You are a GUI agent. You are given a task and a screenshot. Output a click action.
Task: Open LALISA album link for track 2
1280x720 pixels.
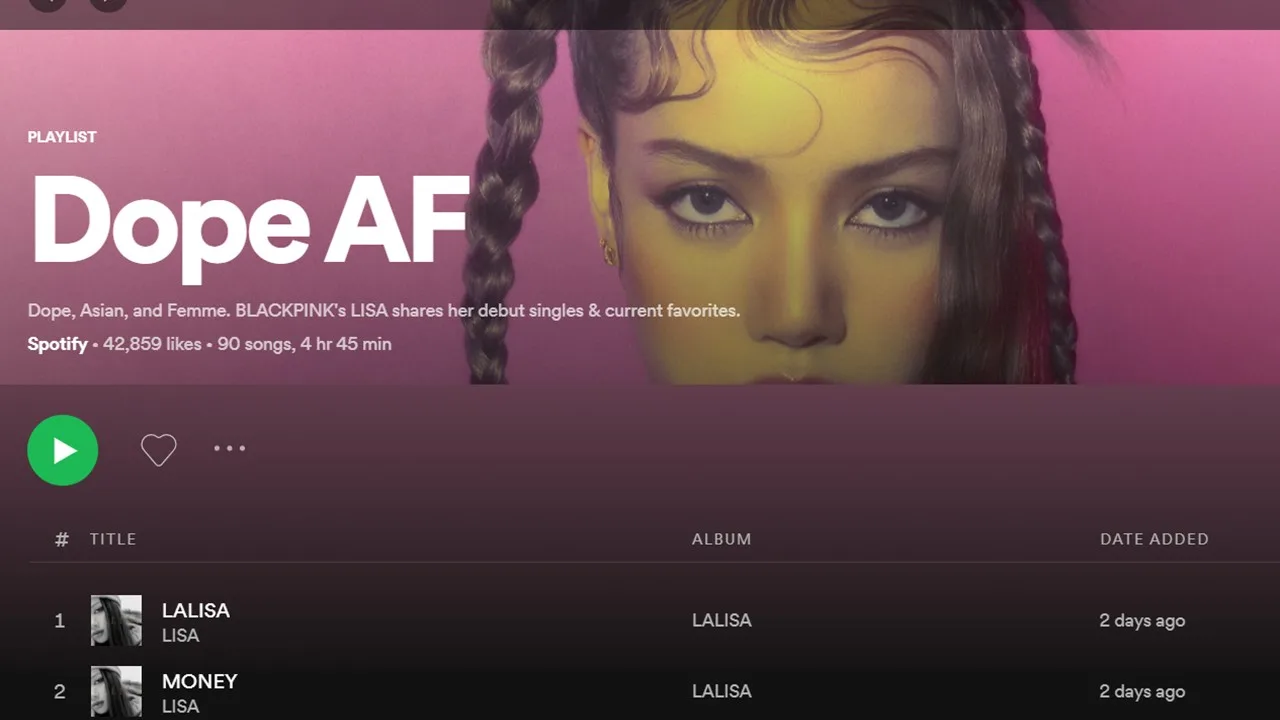(x=721, y=692)
